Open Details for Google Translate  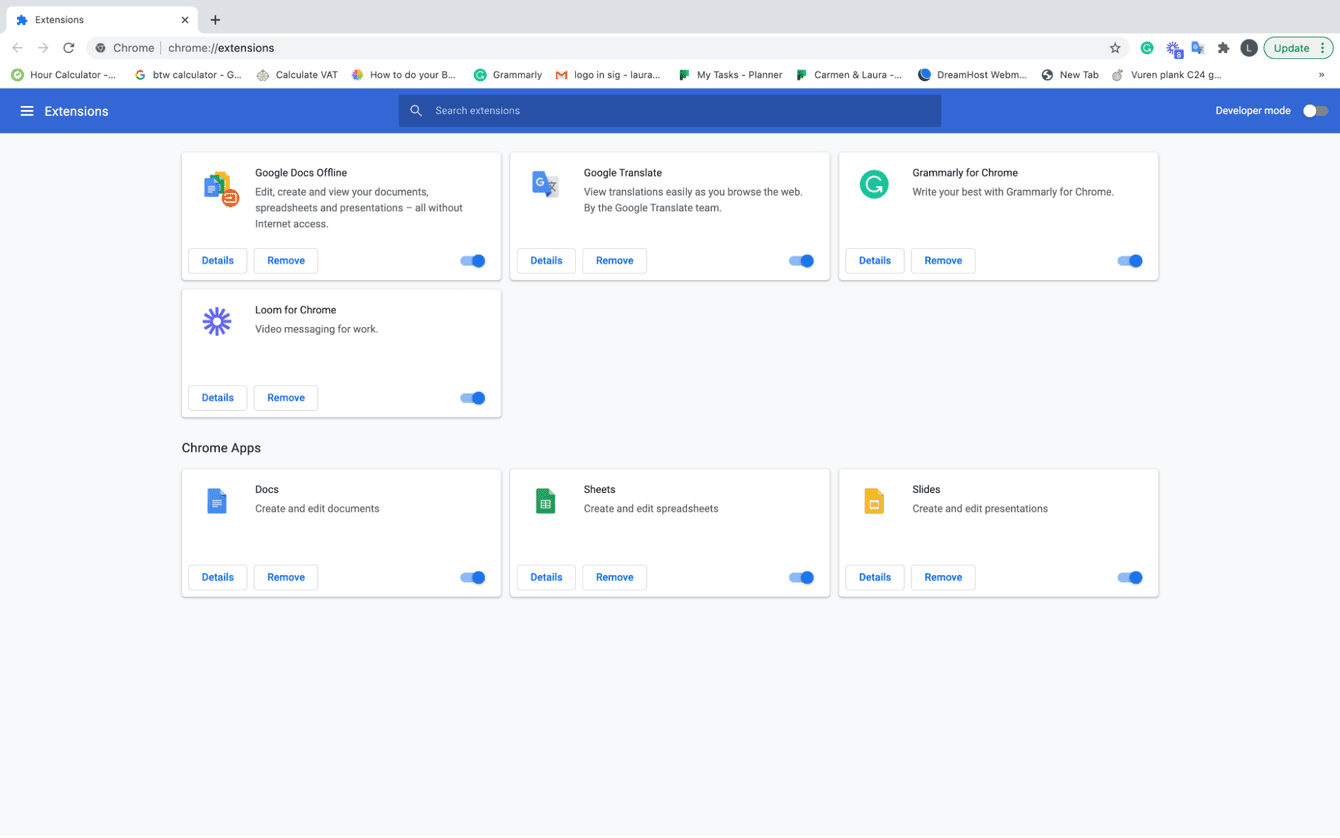click(x=546, y=261)
